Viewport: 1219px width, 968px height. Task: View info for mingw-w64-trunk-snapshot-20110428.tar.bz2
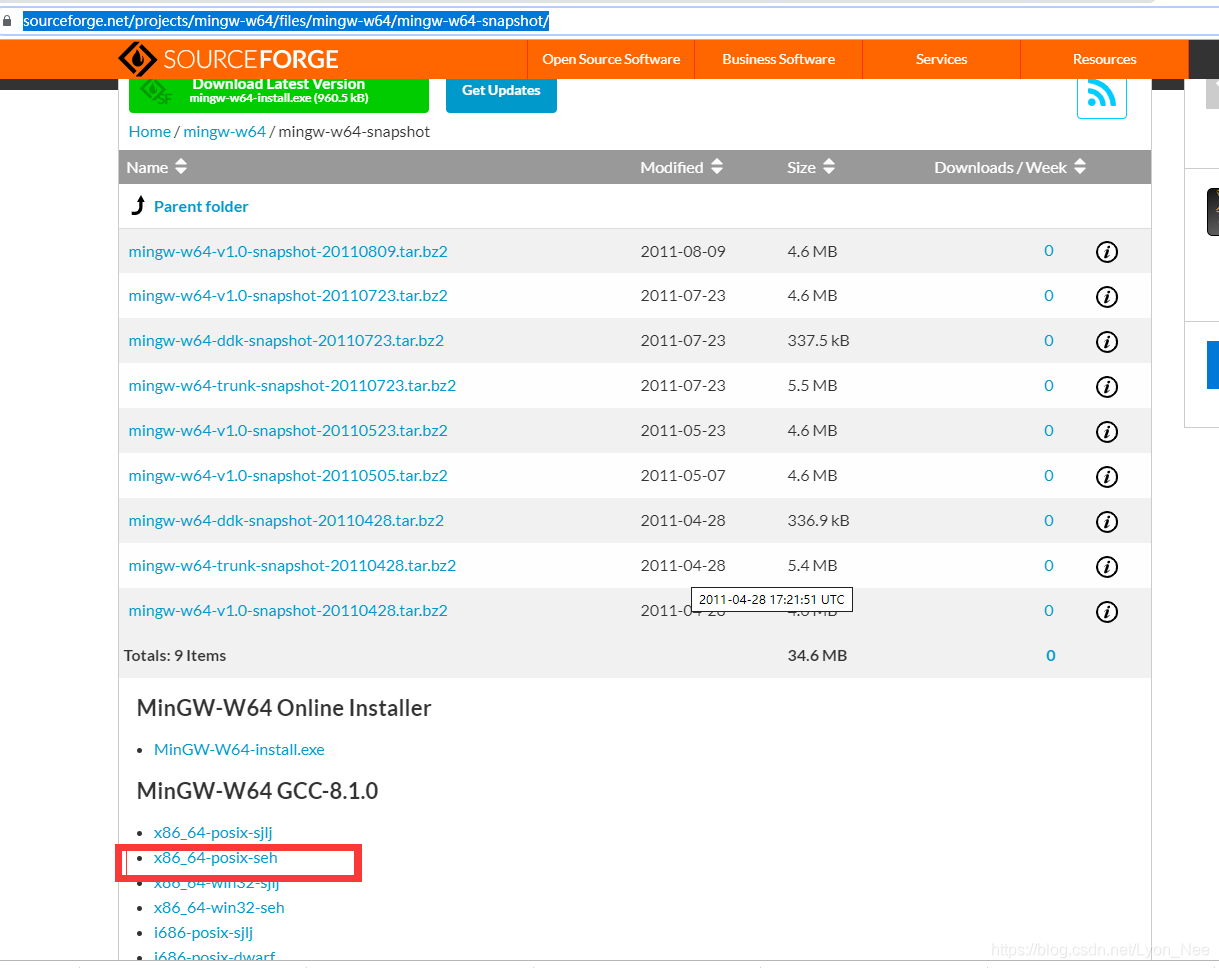1106,567
